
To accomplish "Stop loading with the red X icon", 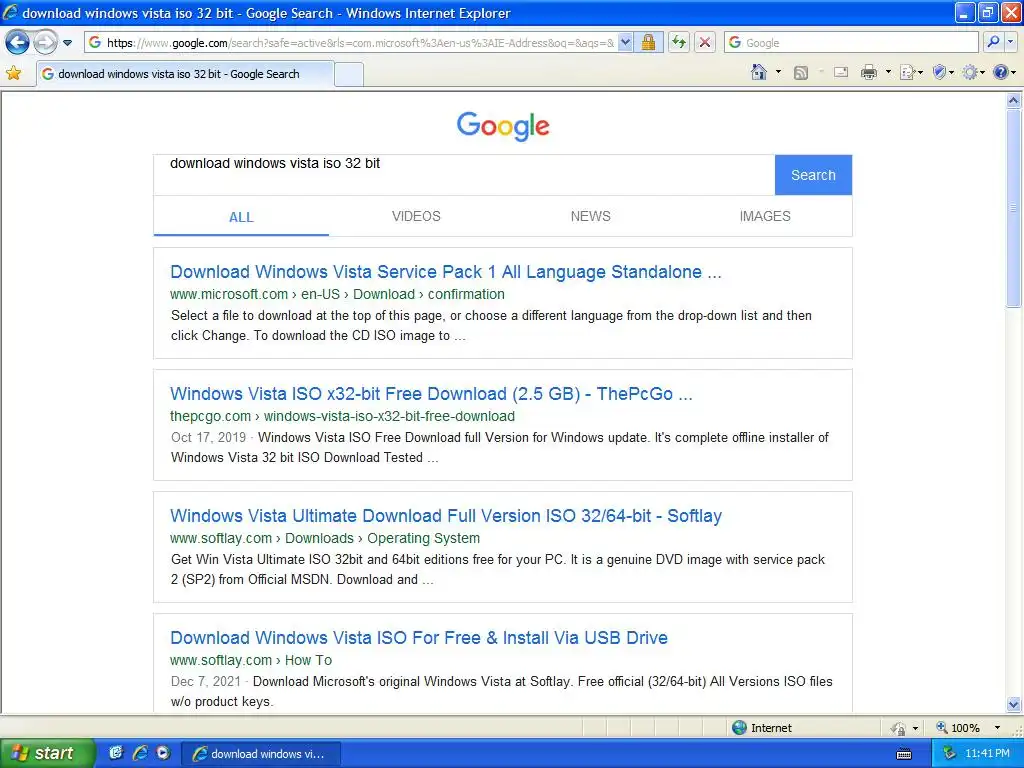I will [x=705, y=42].
